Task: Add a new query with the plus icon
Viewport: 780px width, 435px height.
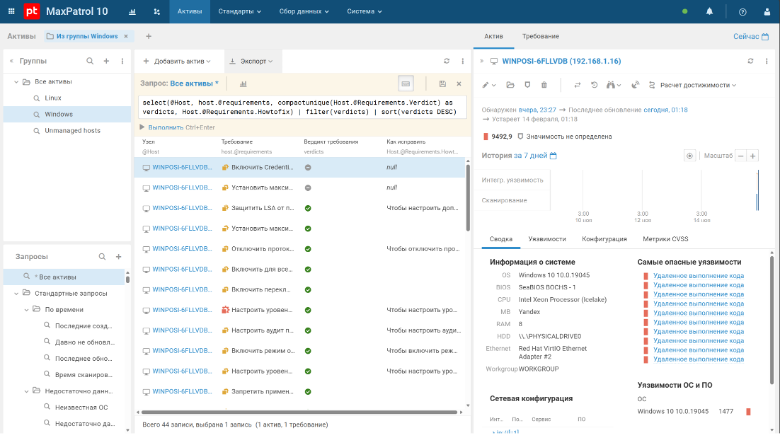Action: click(118, 257)
